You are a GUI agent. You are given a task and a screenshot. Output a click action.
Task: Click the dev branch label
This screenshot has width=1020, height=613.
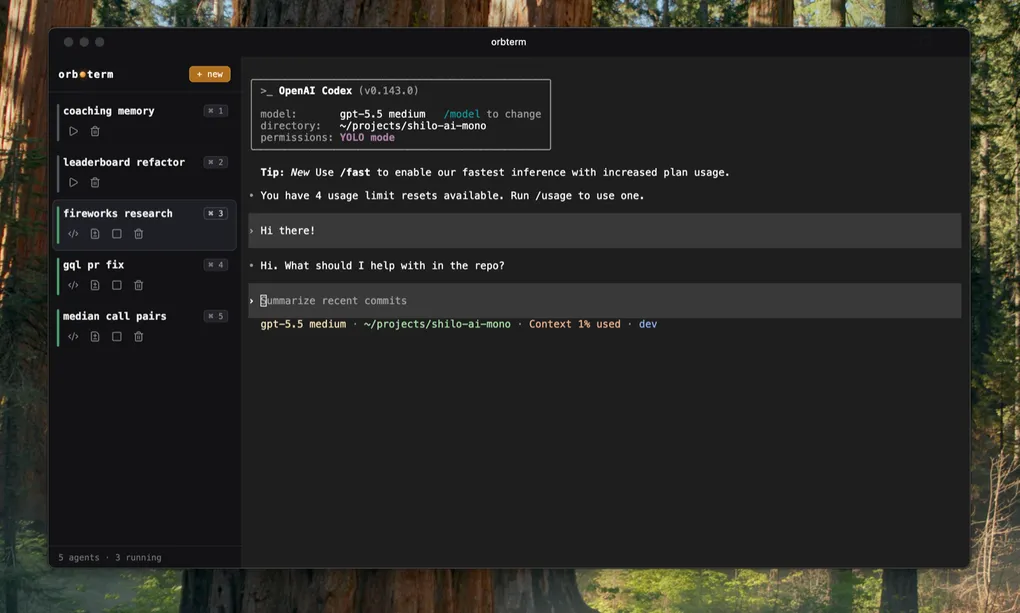[x=648, y=324]
